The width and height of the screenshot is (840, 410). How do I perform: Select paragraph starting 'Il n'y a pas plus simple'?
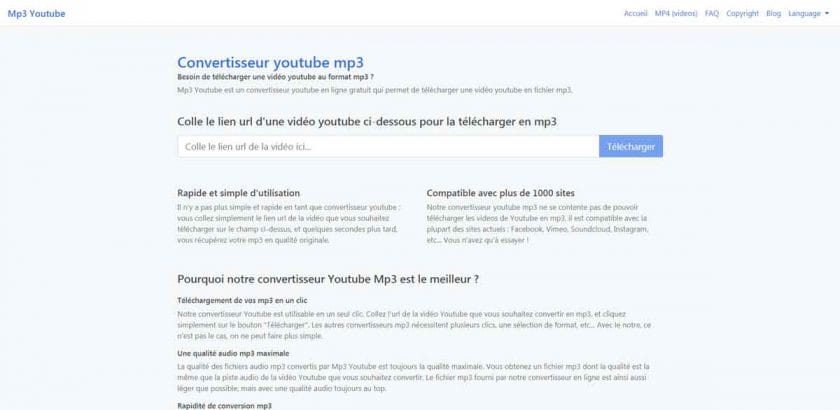point(289,223)
